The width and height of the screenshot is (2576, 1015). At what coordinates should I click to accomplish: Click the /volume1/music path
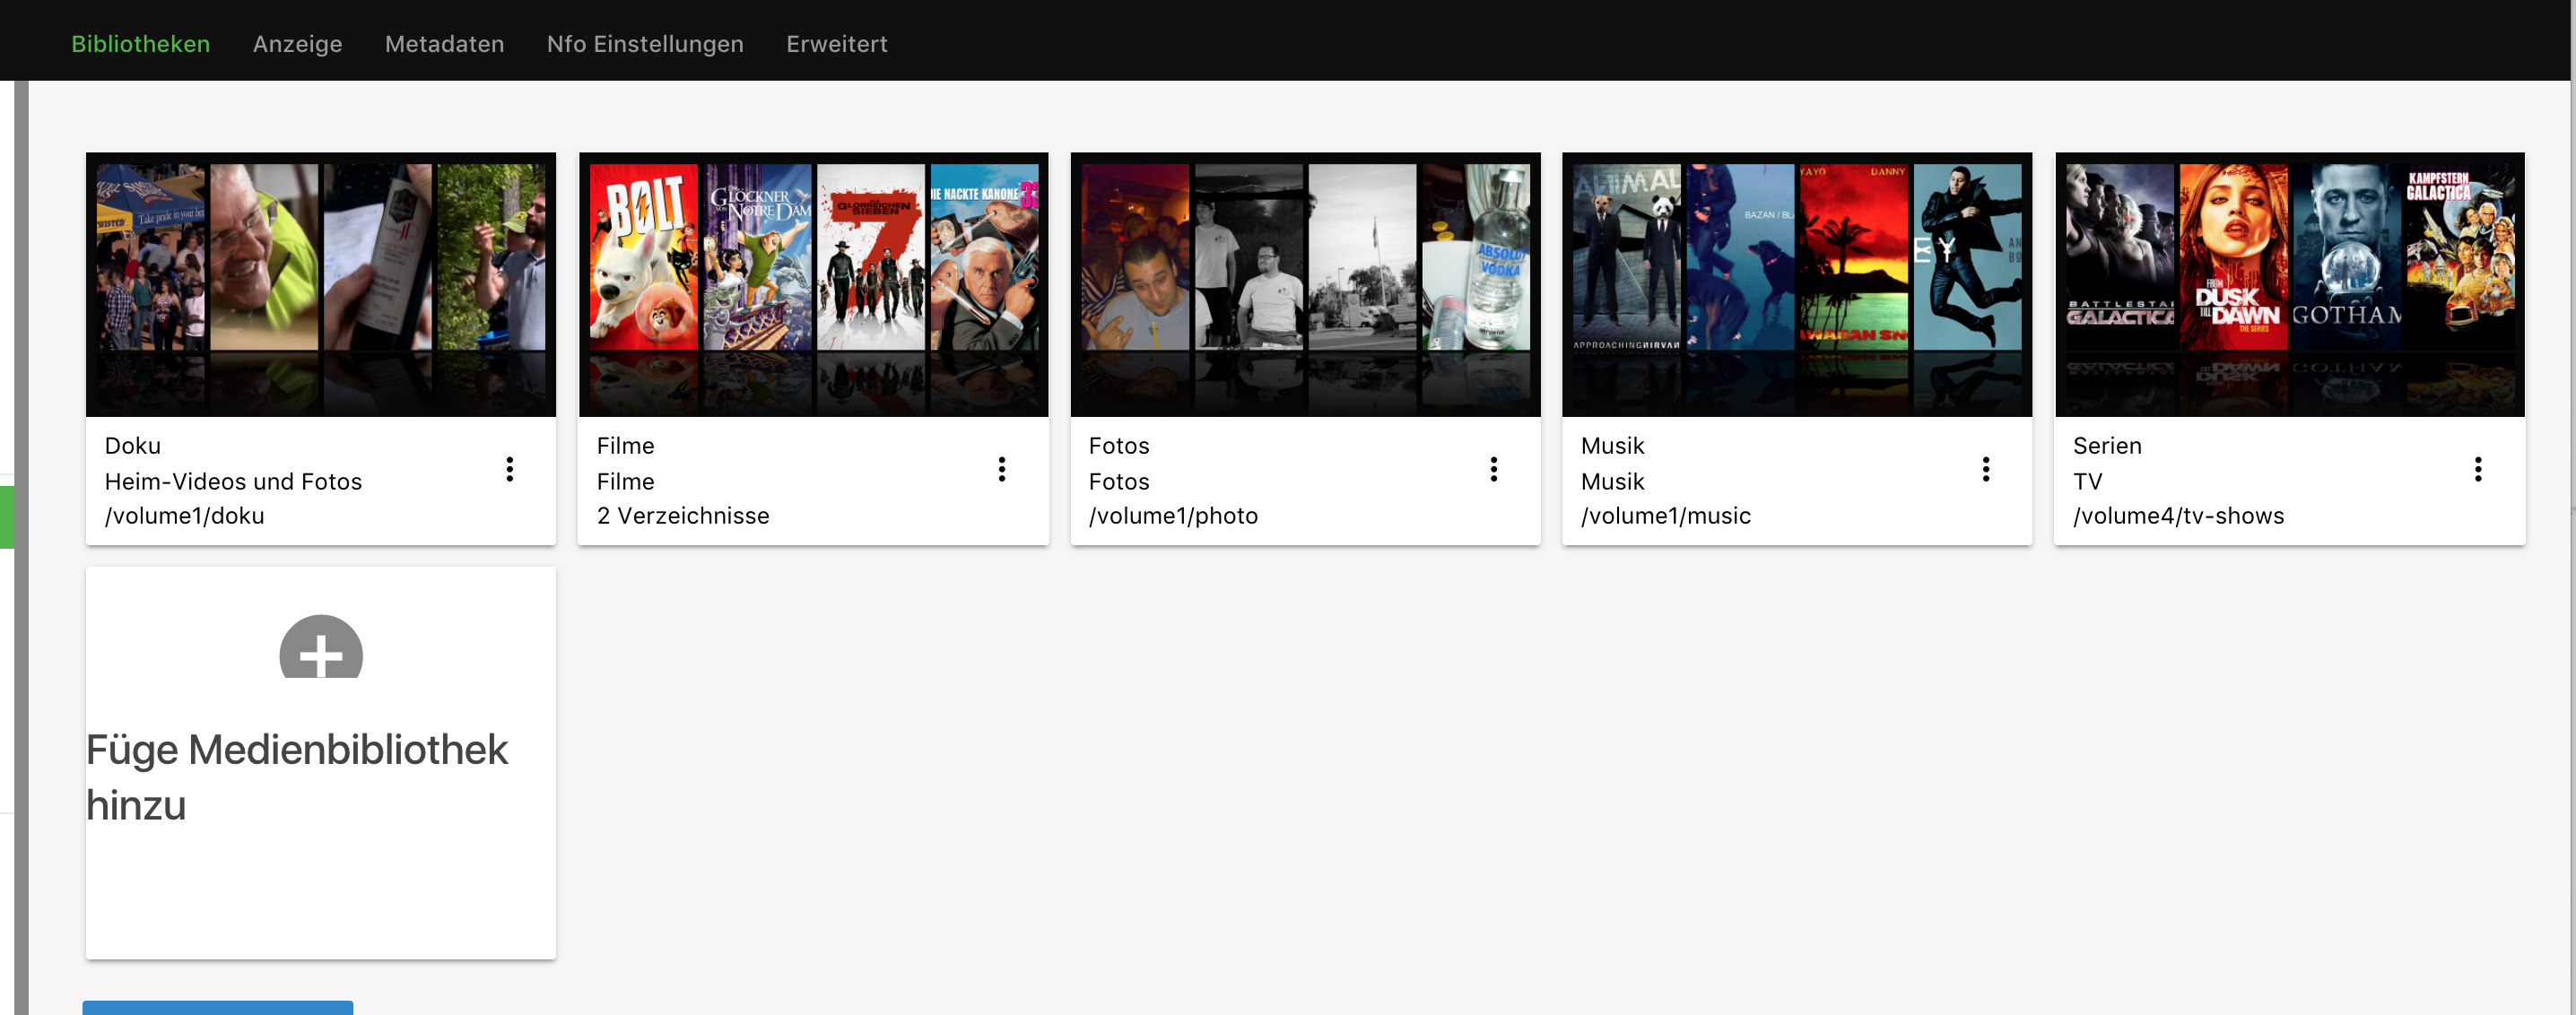click(x=1666, y=516)
